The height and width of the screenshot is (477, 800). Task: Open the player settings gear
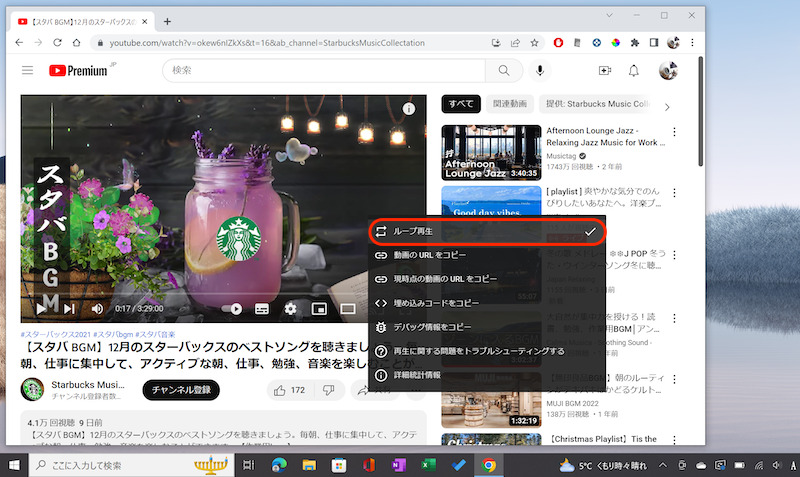point(290,309)
